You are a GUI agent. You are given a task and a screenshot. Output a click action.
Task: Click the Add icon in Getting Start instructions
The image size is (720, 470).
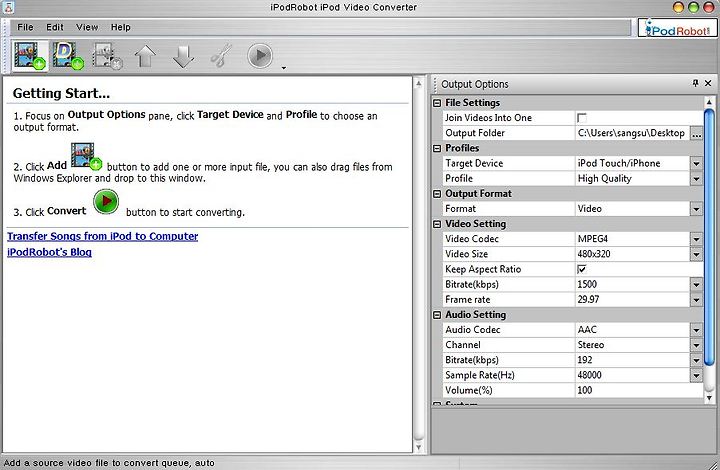(x=86, y=156)
